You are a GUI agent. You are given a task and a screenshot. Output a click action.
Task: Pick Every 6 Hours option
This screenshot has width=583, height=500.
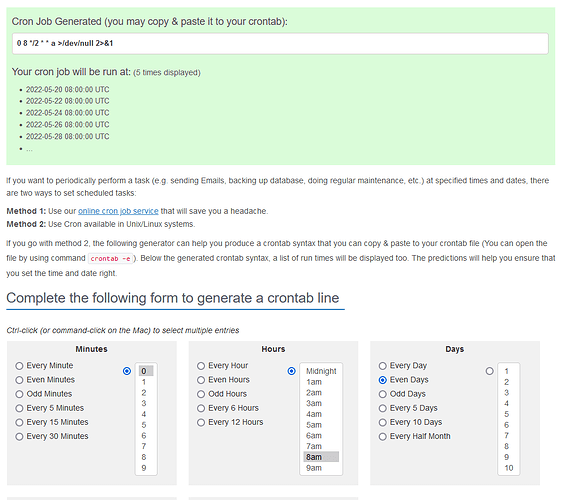coord(201,408)
